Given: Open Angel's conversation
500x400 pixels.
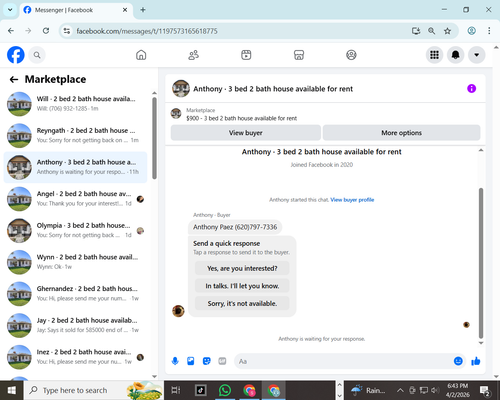Looking at the screenshot, I should tap(75, 199).
